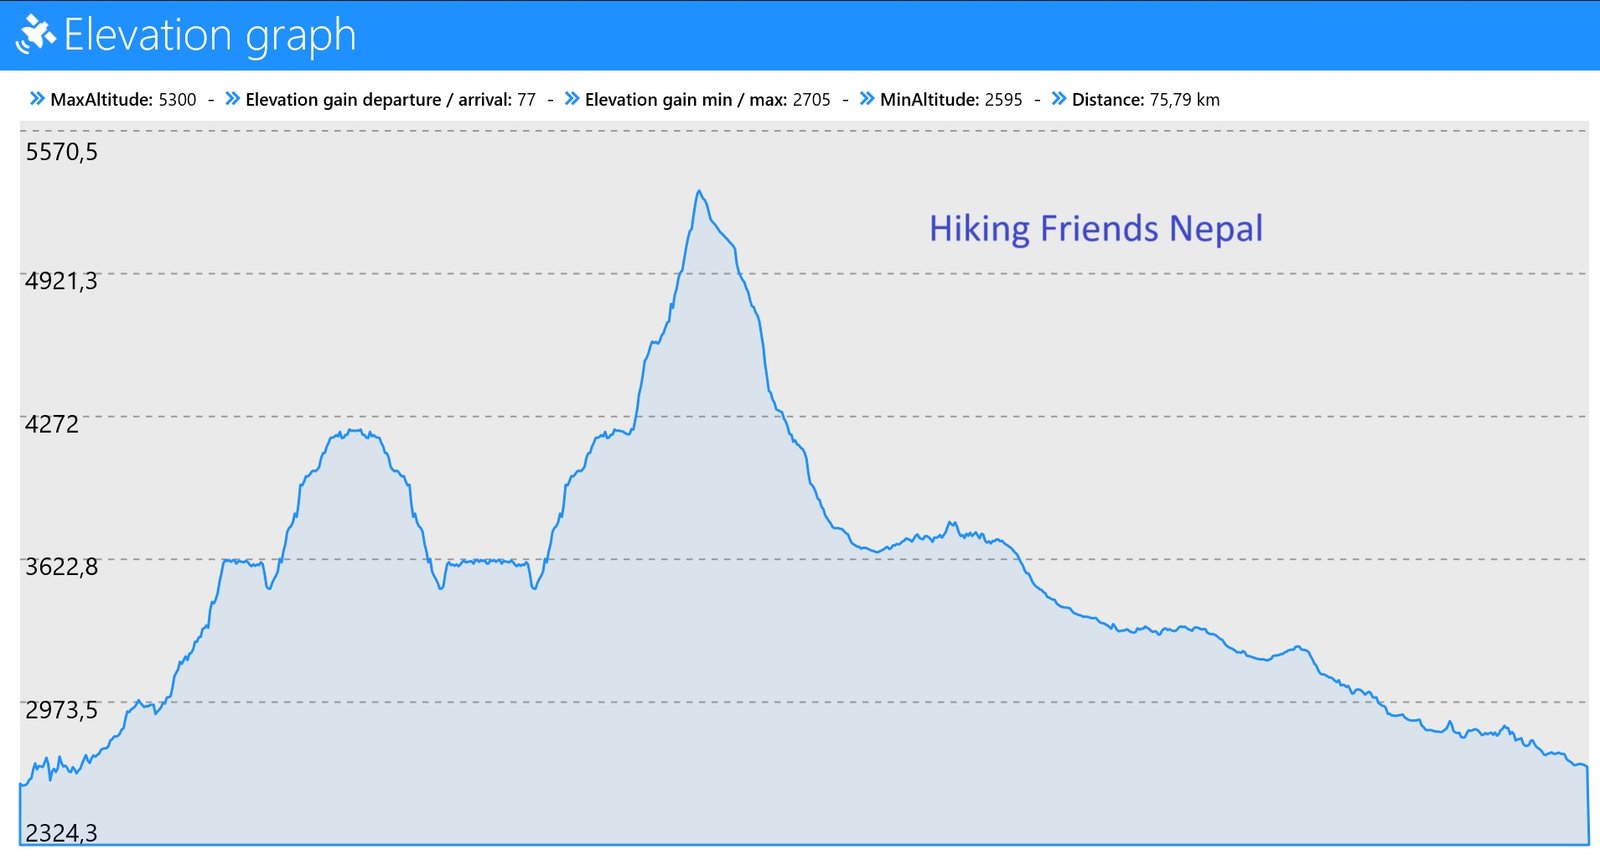This screenshot has height=866, width=1600.
Task: Click the chevron icon before Distance
Action: click(1059, 99)
